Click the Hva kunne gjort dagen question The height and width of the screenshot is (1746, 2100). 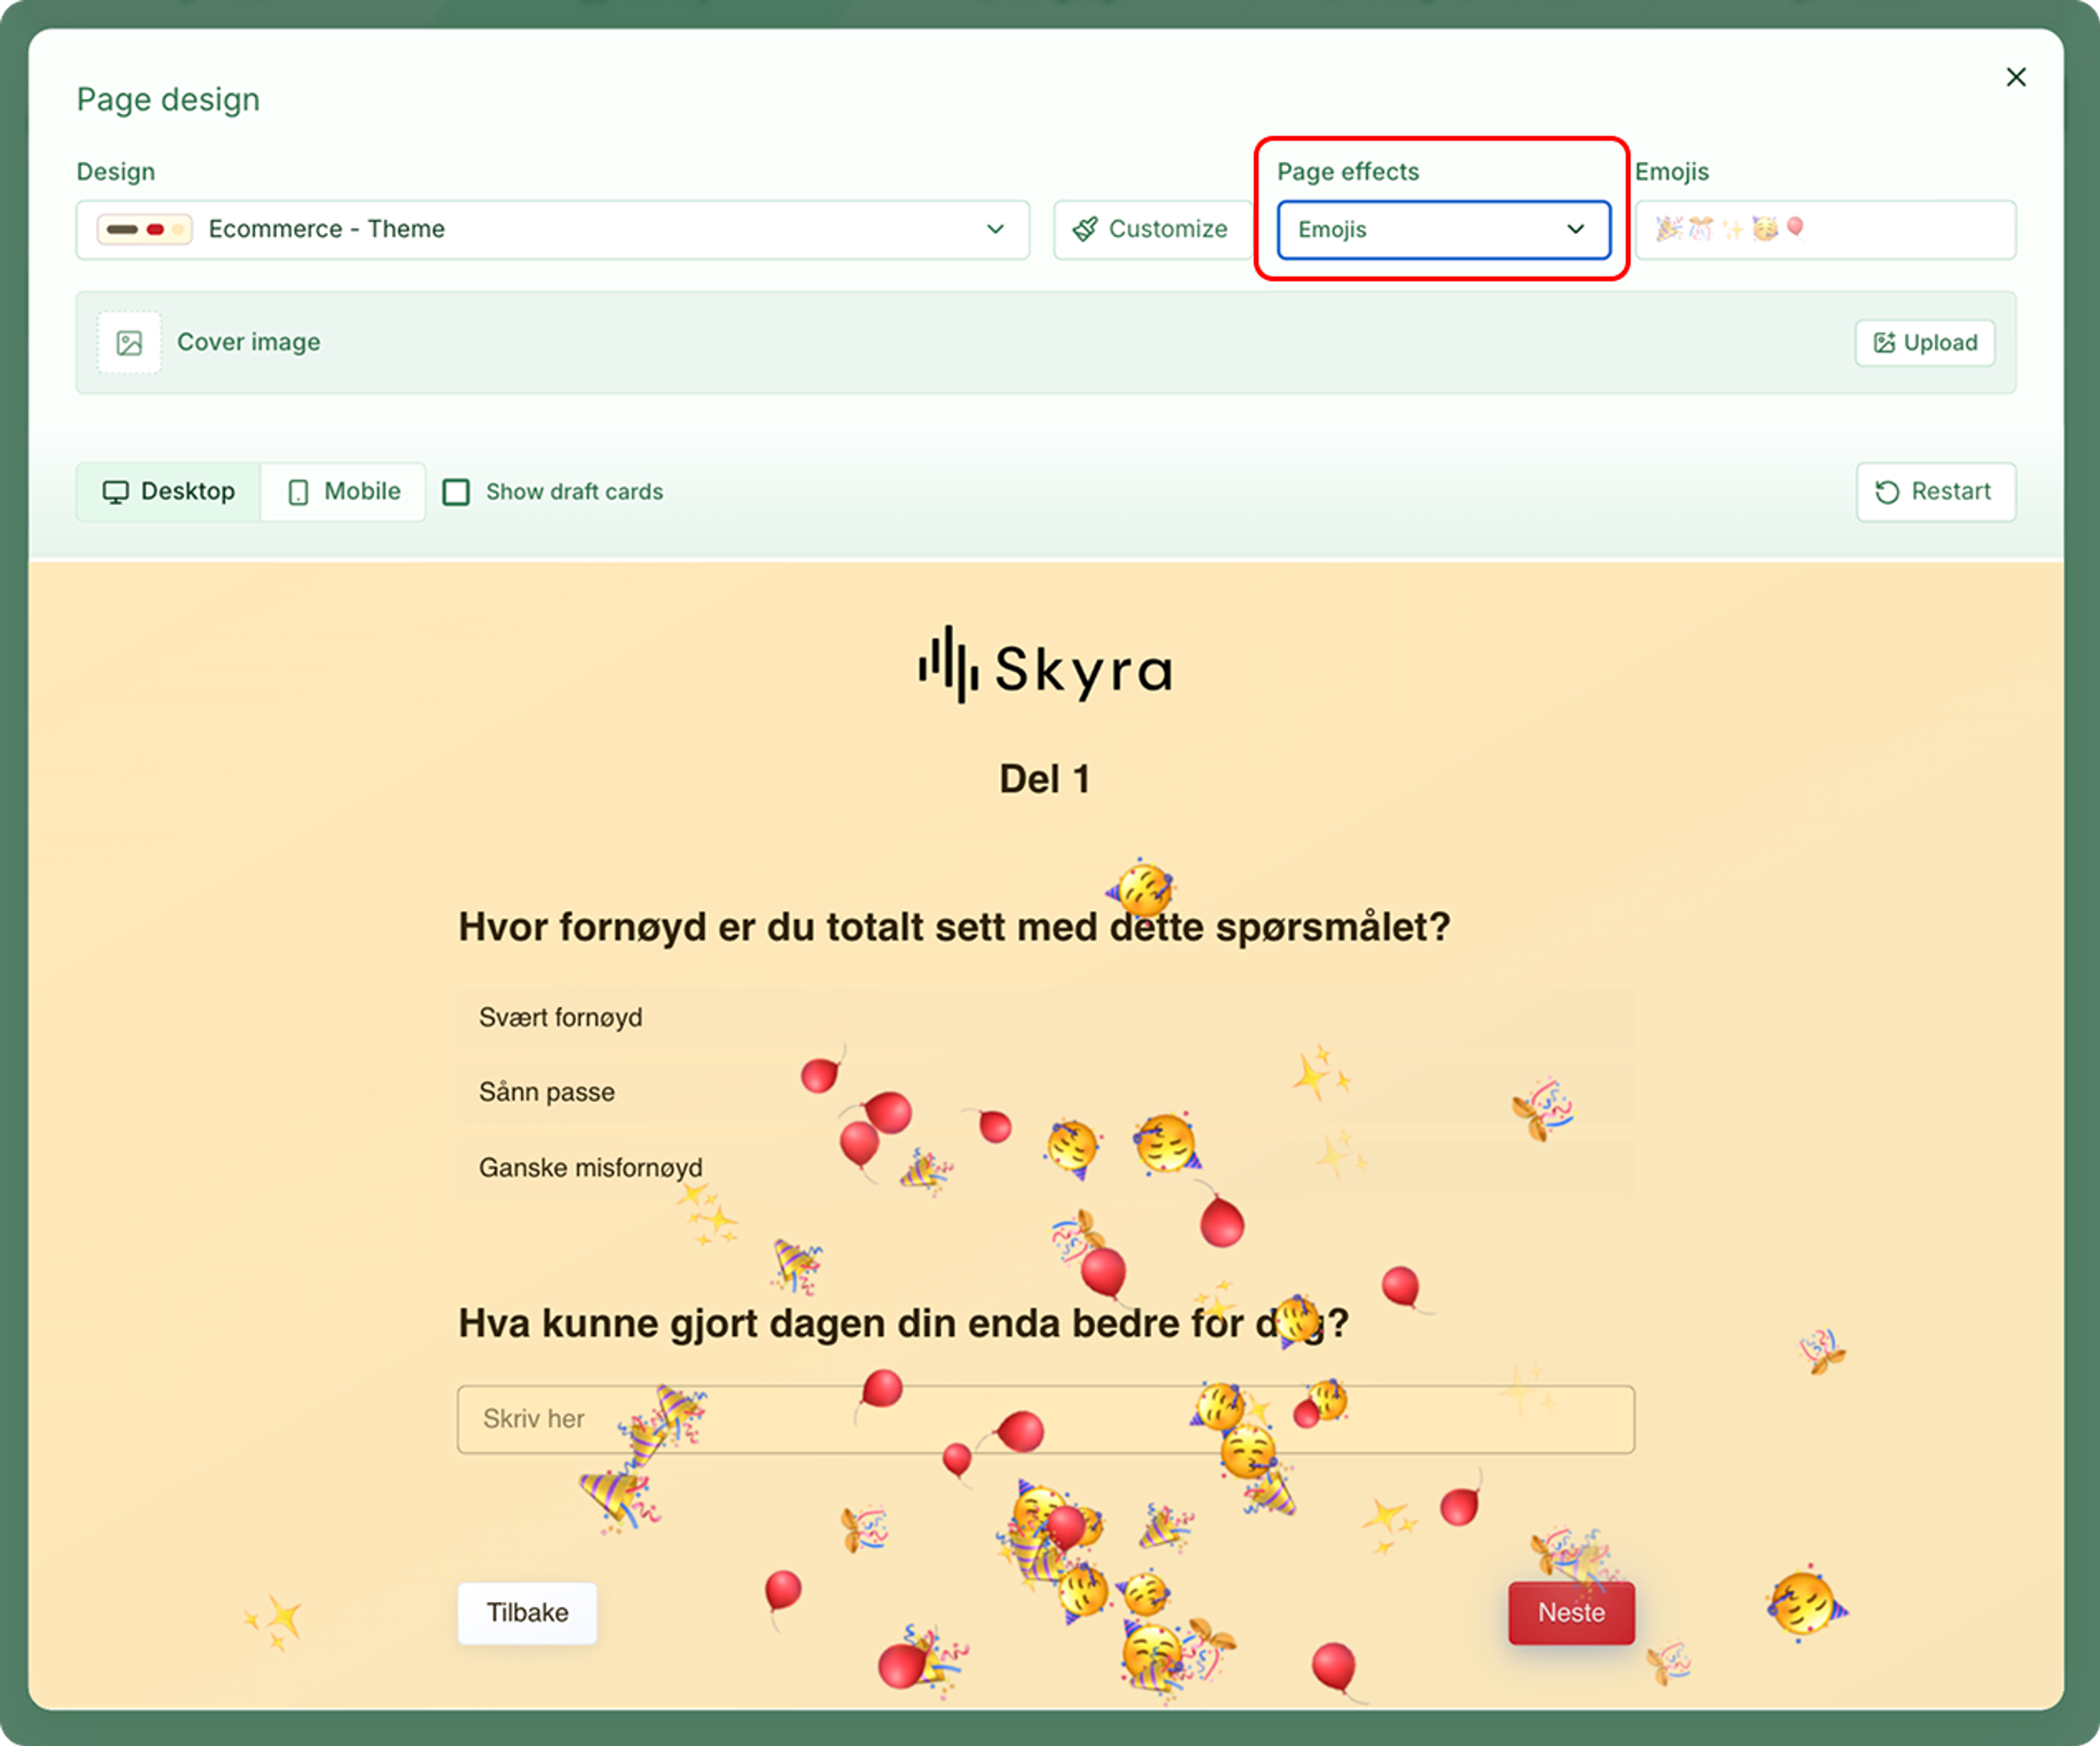point(903,1324)
